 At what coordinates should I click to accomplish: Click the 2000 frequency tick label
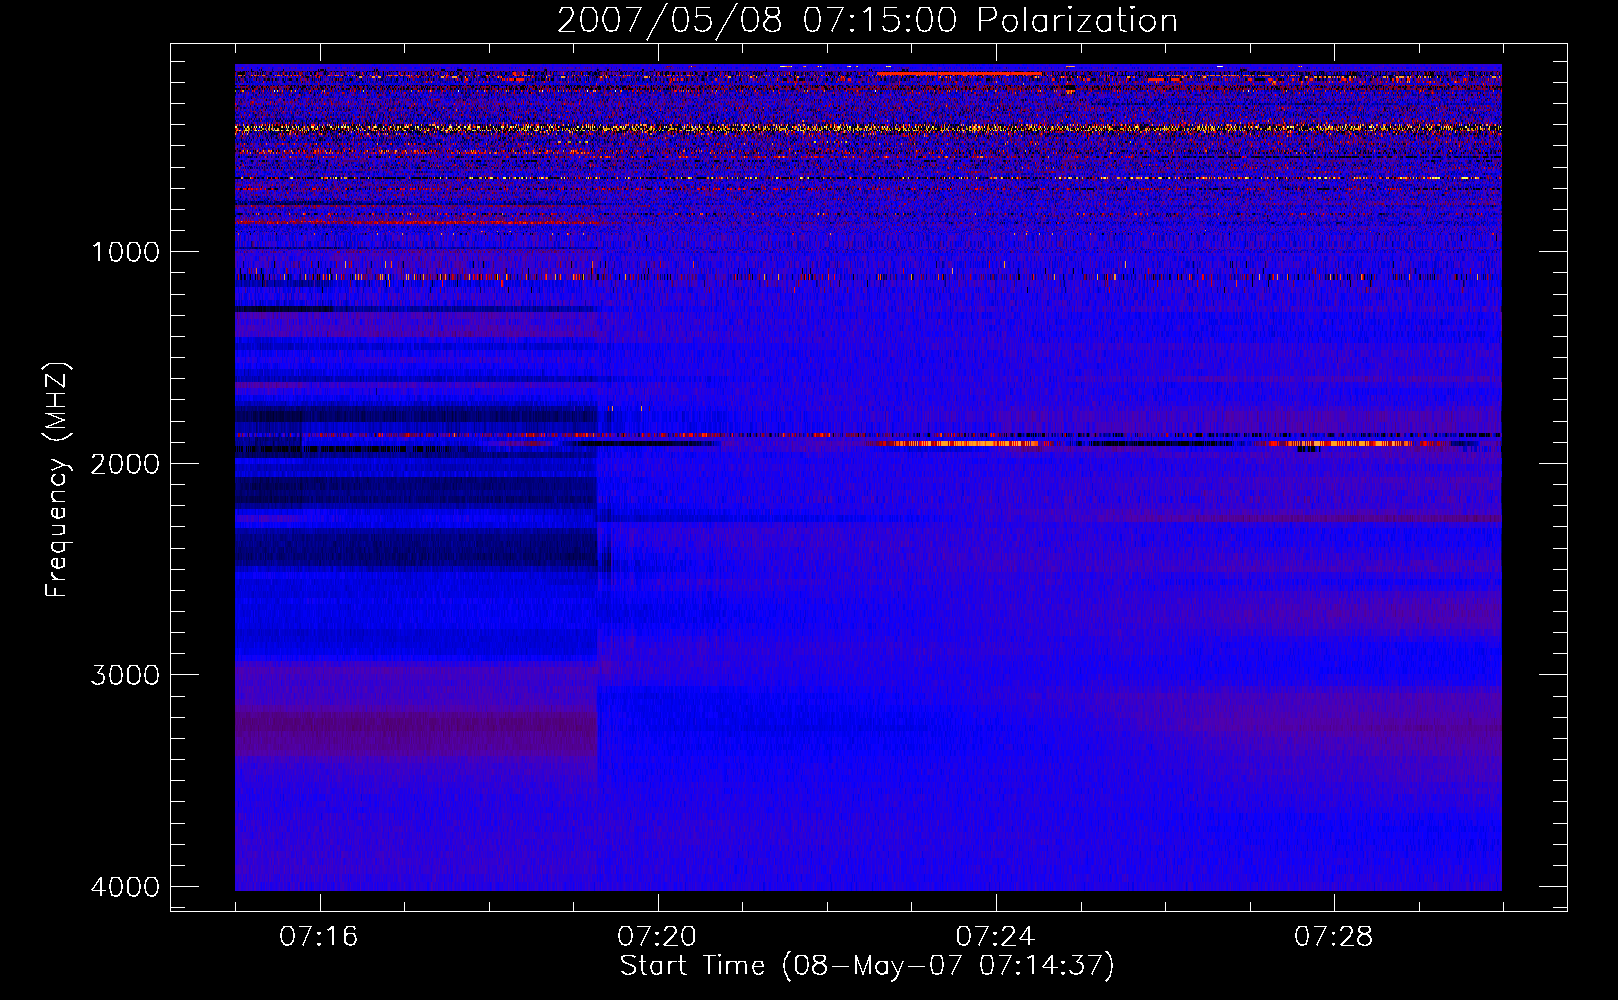click(x=125, y=463)
